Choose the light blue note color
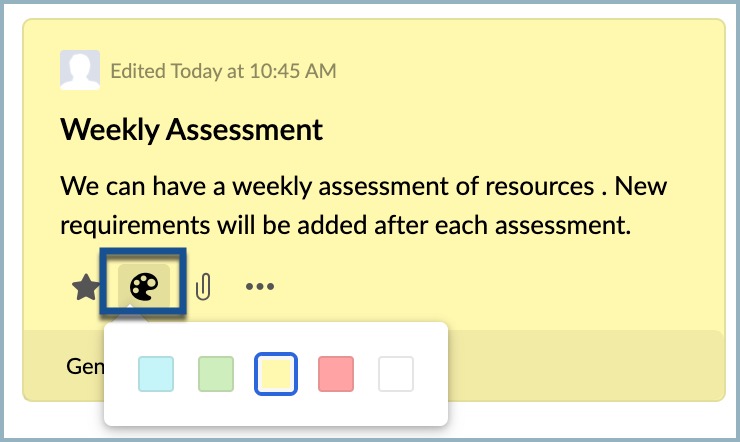Image resolution: width=740 pixels, height=442 pixels. pos(156,374)
